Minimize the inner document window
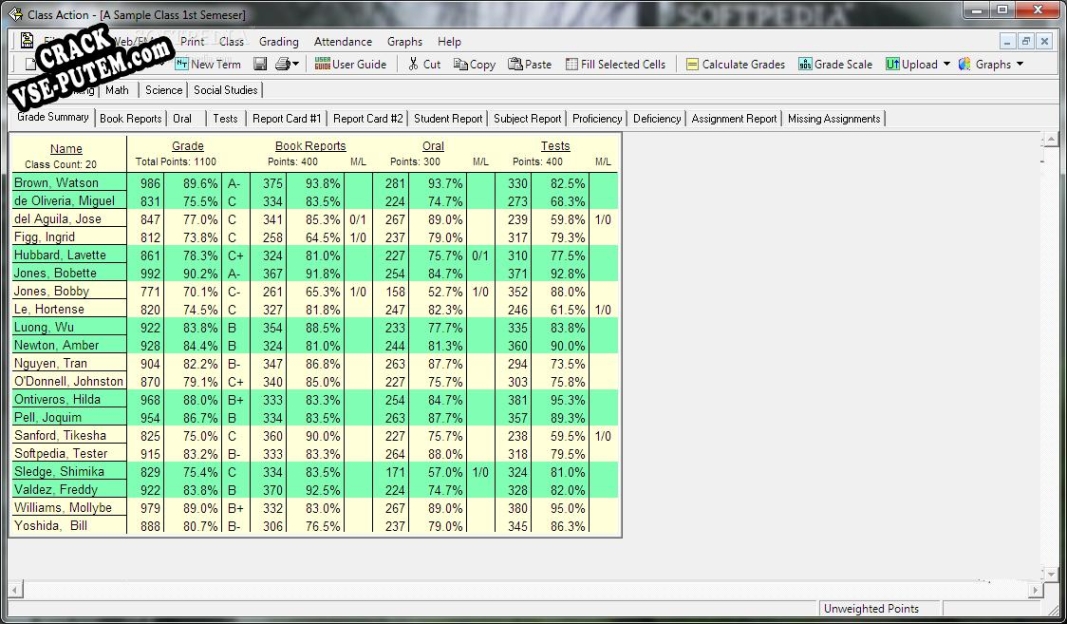1067x624 pixels. [x=1008, y=42]
